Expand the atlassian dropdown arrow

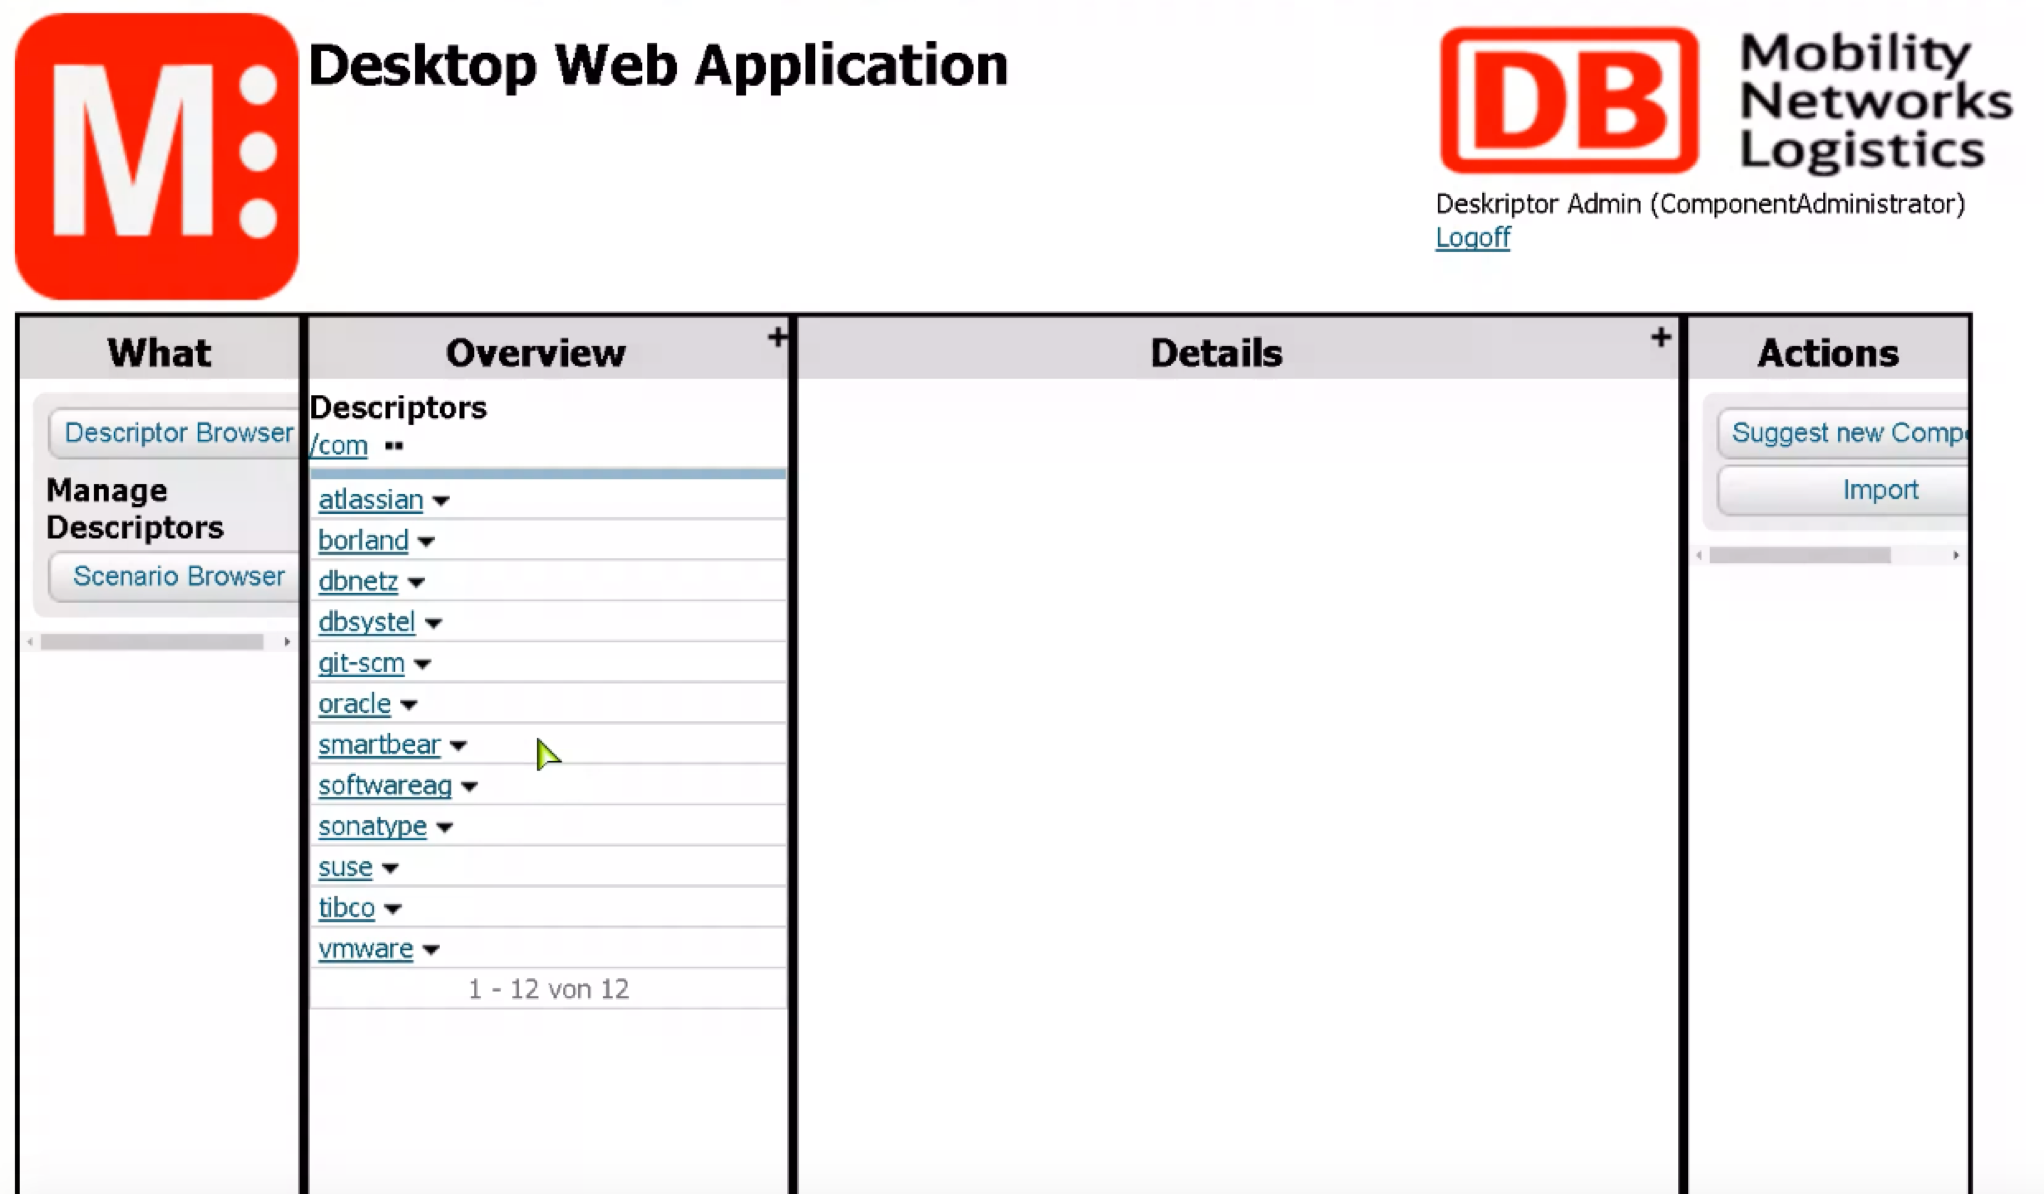(441, 501)
